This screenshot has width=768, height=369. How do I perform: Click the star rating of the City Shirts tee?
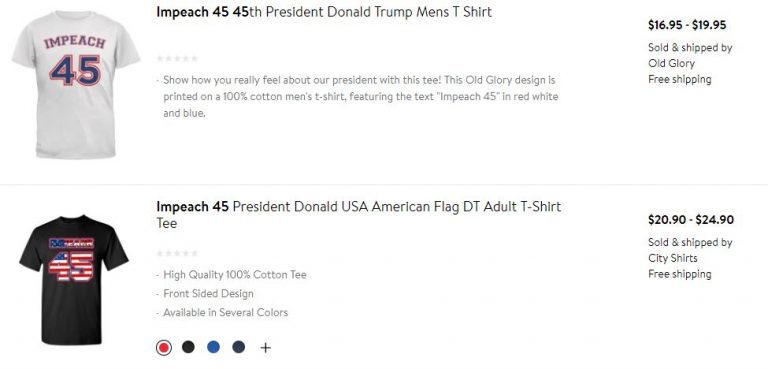(x=177, y=253)
